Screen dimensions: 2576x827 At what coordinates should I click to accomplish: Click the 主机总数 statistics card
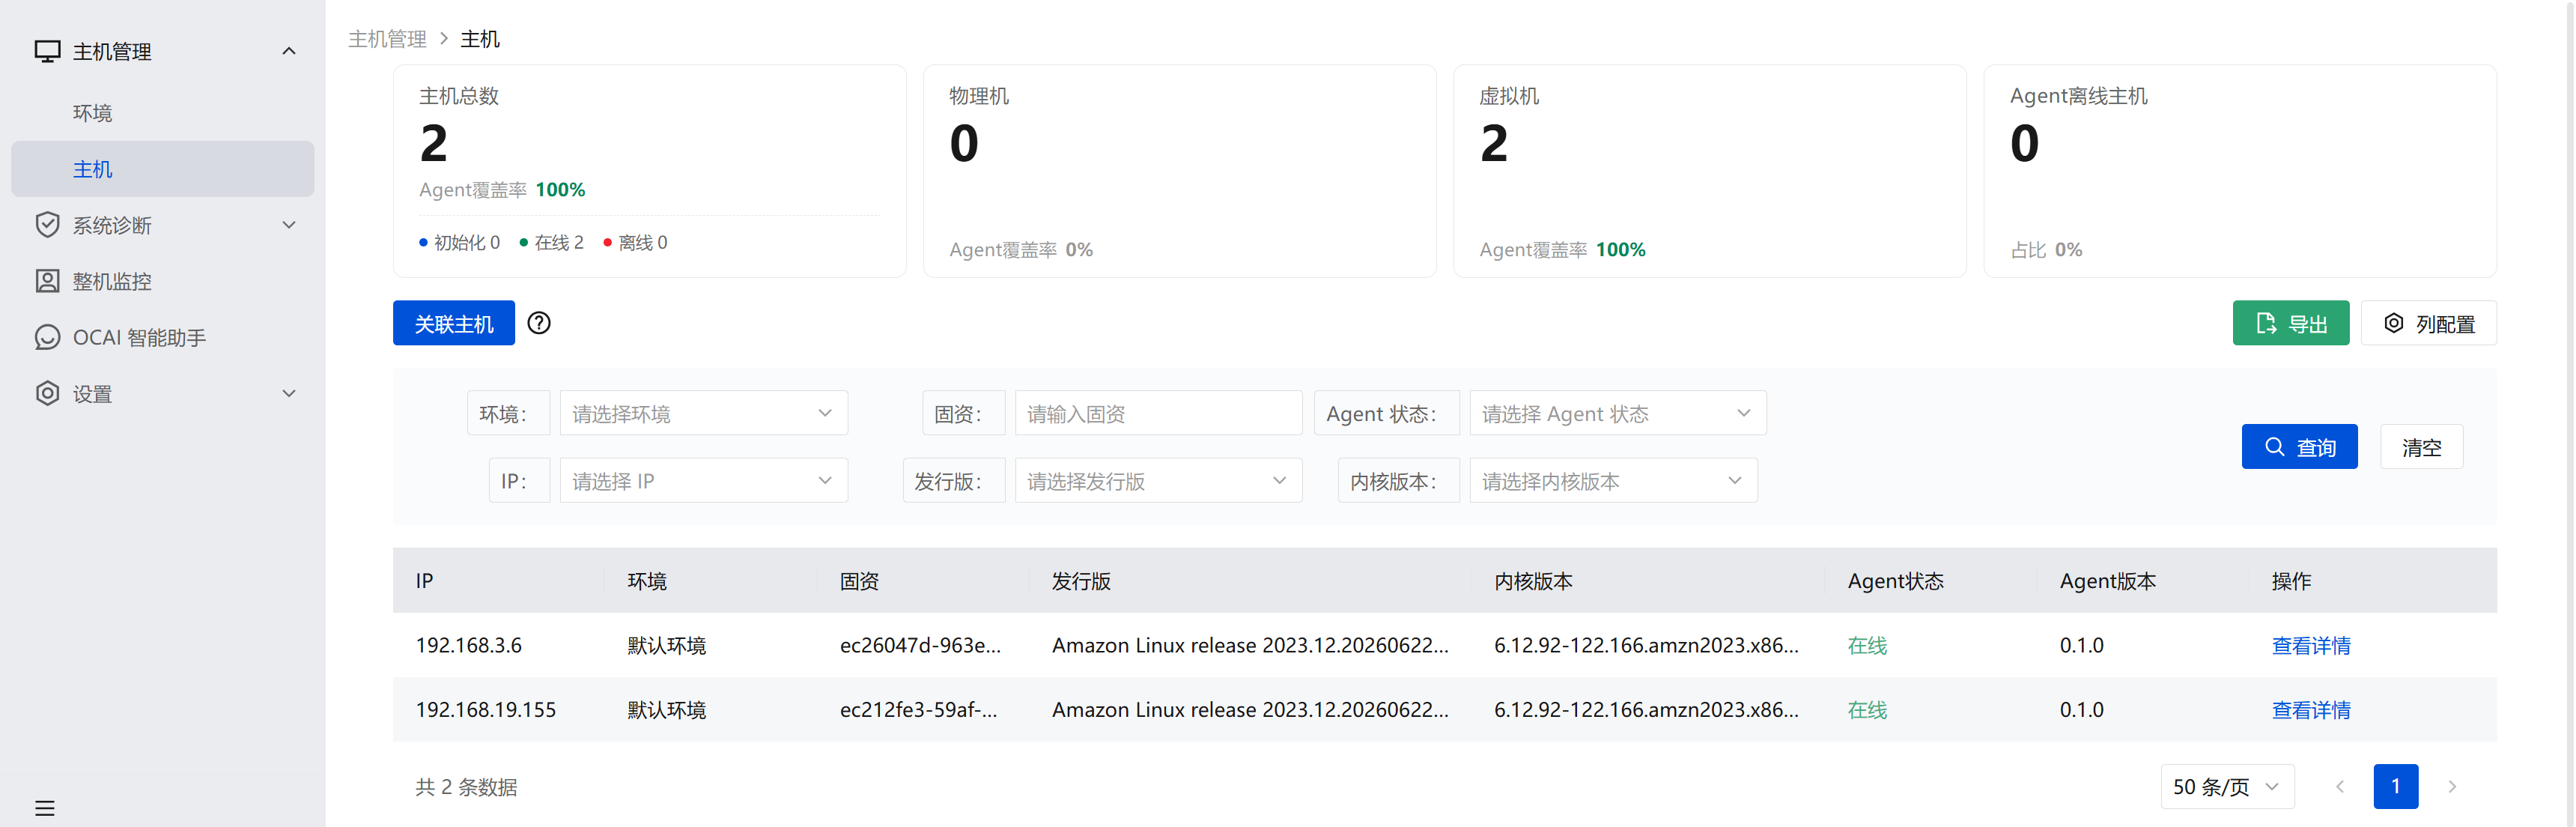point(649,171)
